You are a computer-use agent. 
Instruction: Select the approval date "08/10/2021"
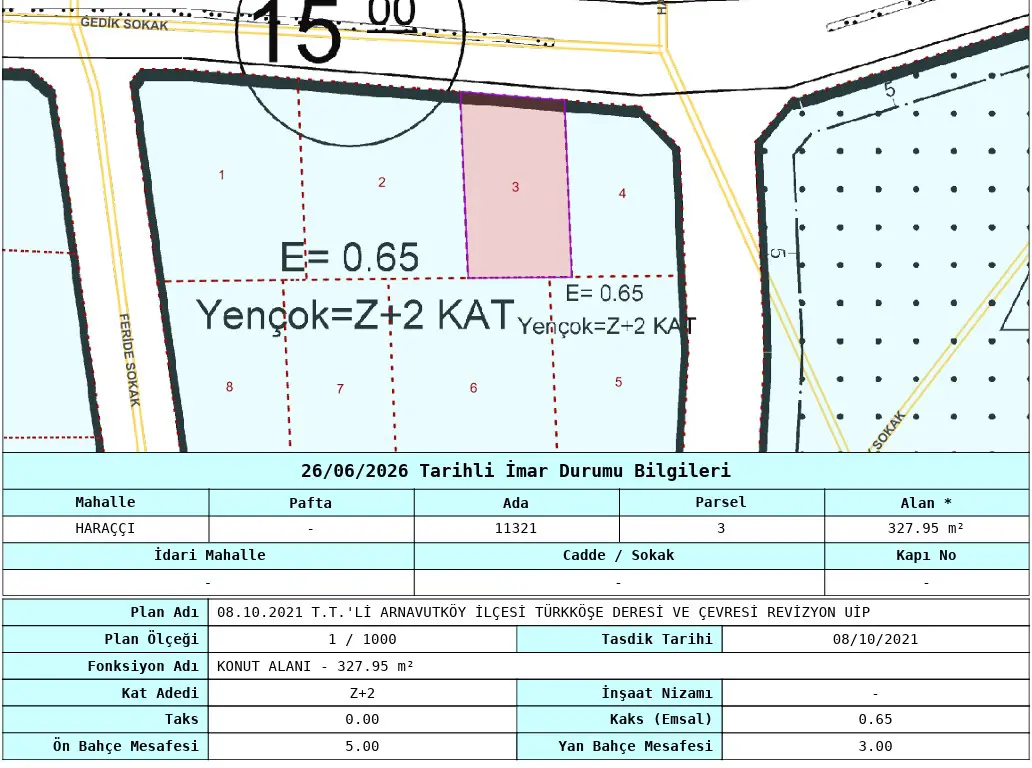[x=875, y=639]
